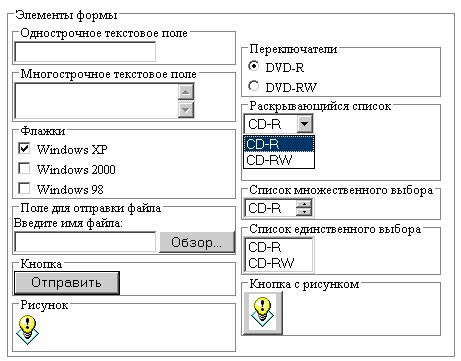Choose highlighted CD-R option in dropdown
Screen dimensions: 461x361
point(279,144)
